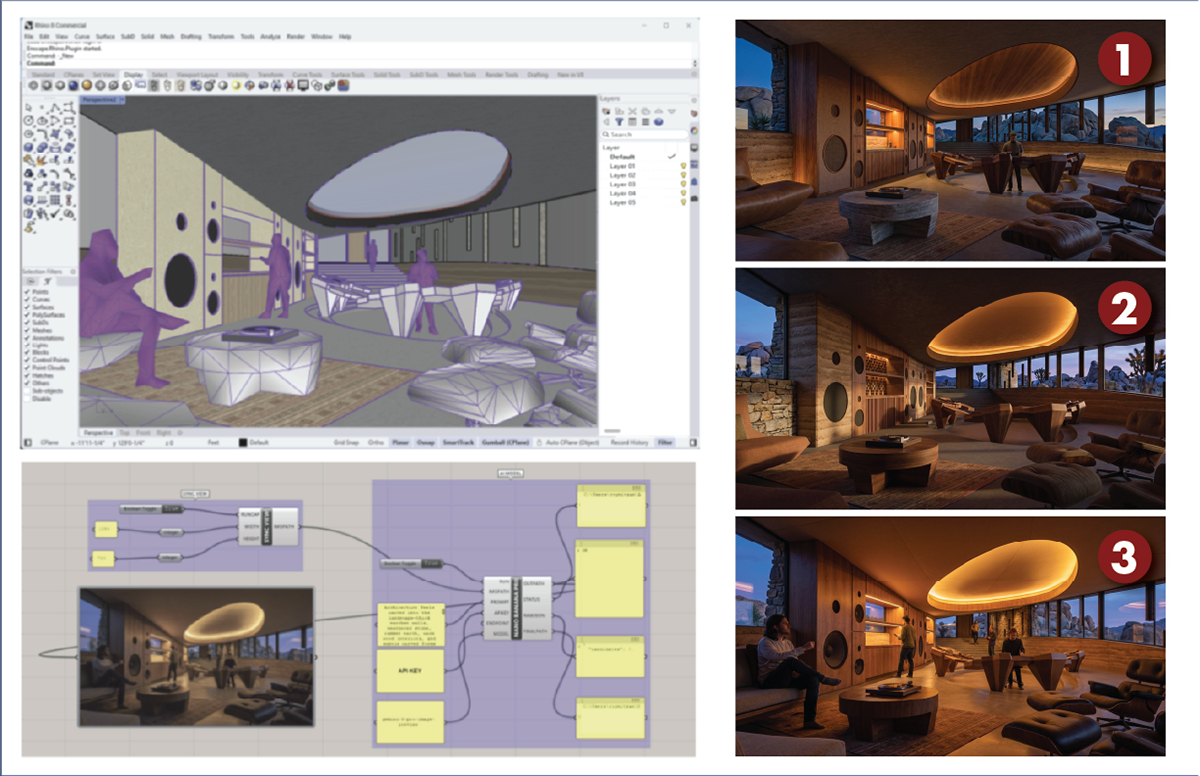Click the red X icon in Display toolbar
1200x776 pixels.
click(290, 86)
